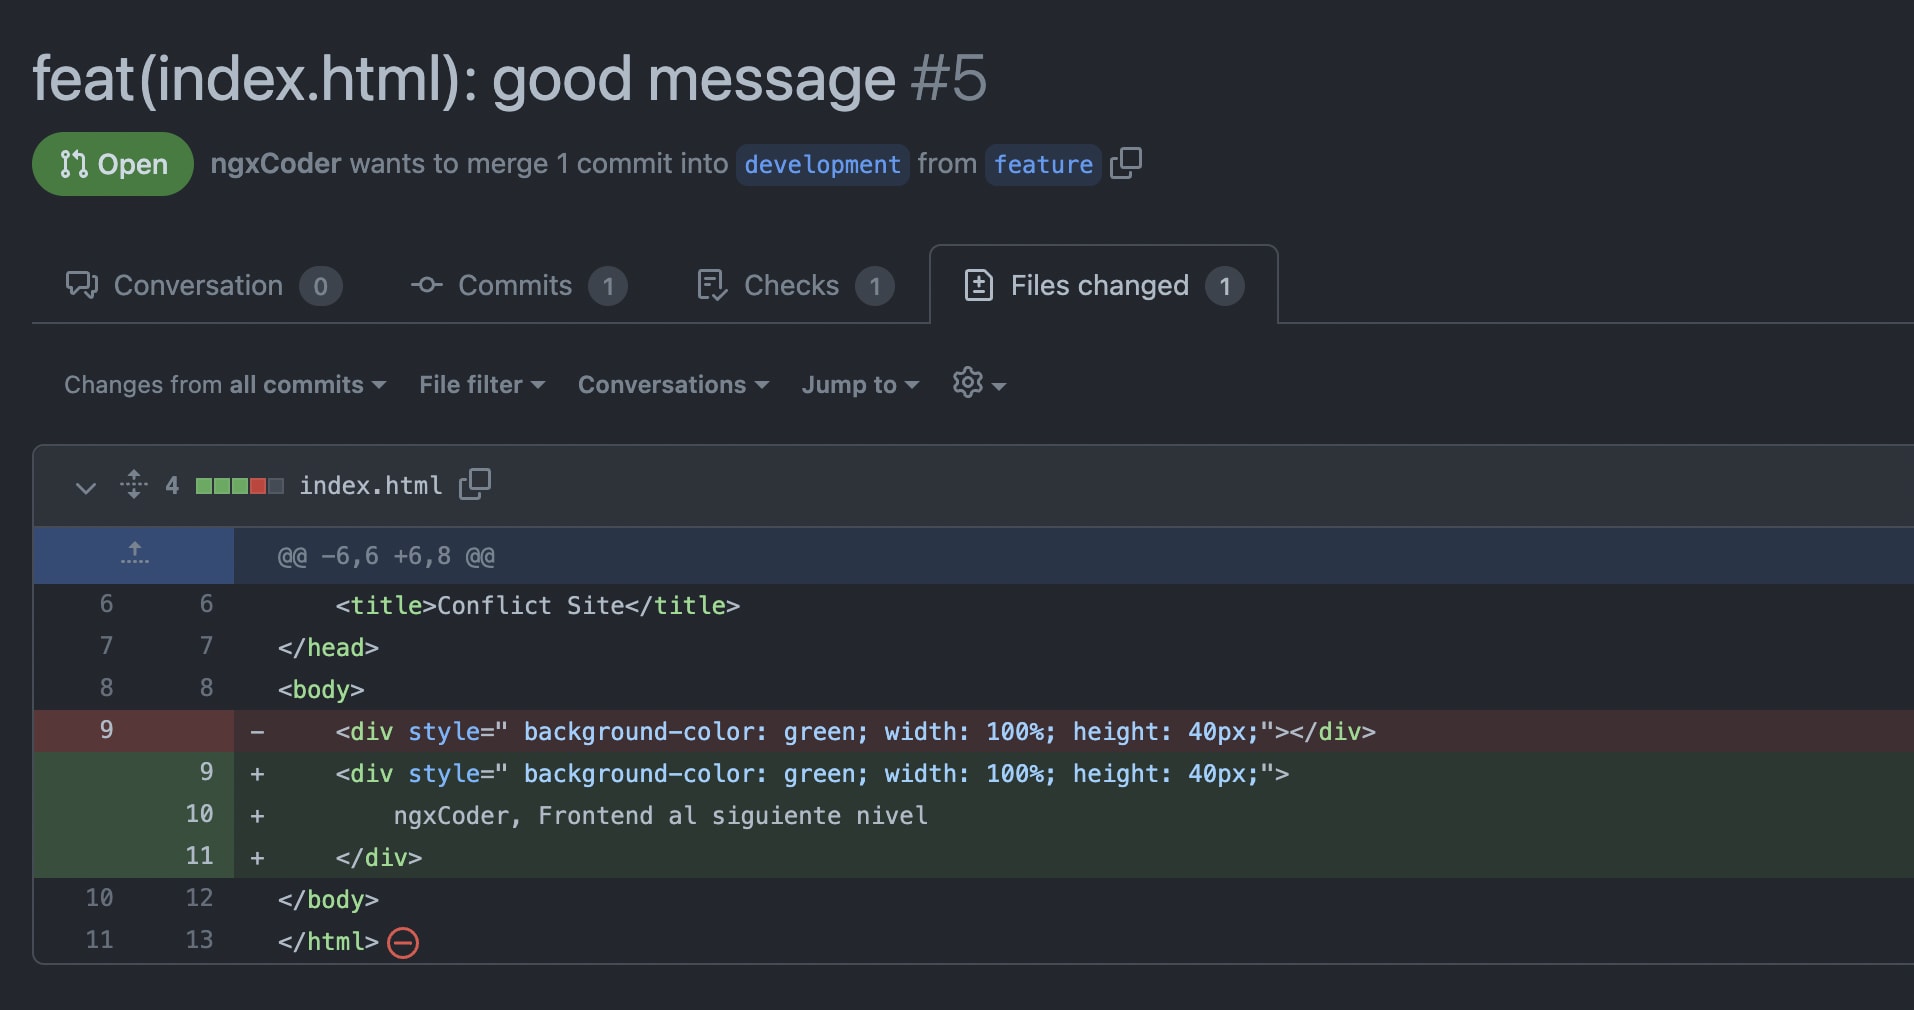Click the index.html file name link
Viewport: 1914px width, 1010px height.
tap(371, 485)
